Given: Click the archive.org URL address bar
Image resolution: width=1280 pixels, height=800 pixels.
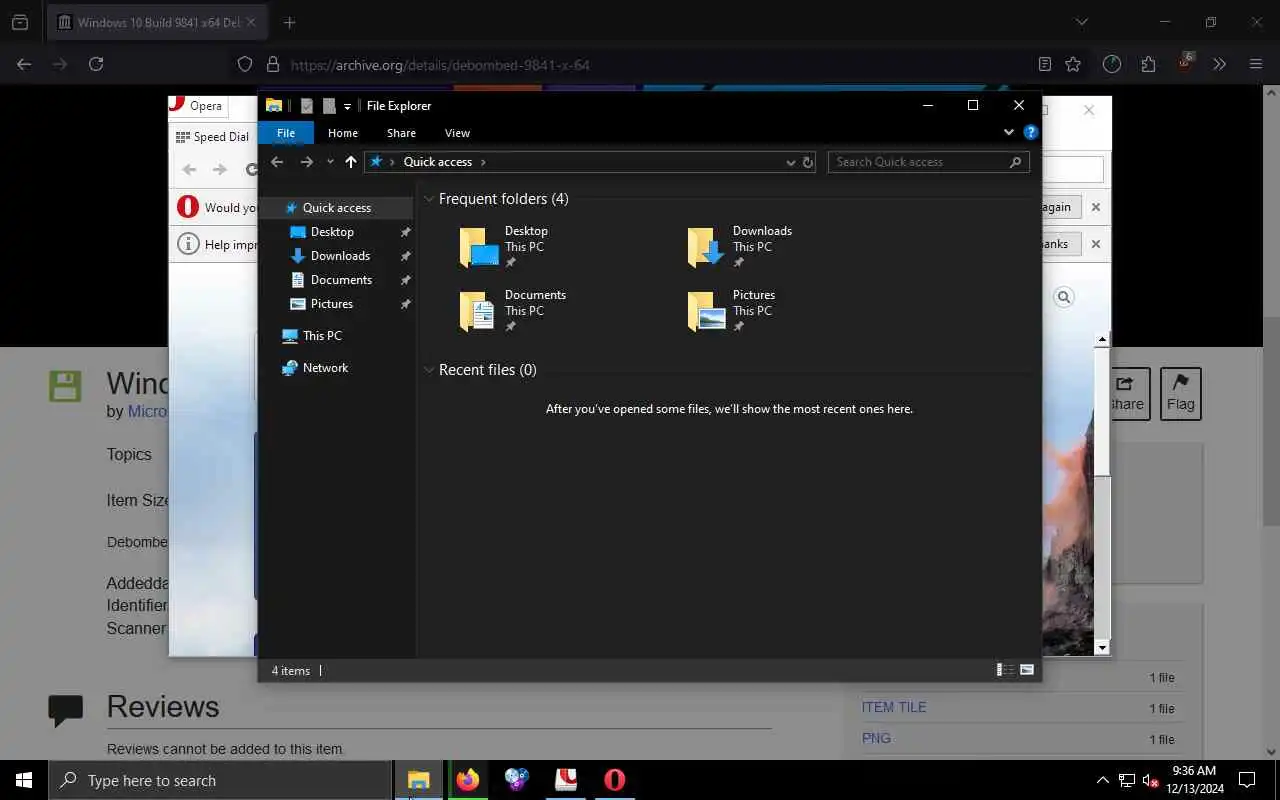Looking at the screenshot, I should point(440,65).
